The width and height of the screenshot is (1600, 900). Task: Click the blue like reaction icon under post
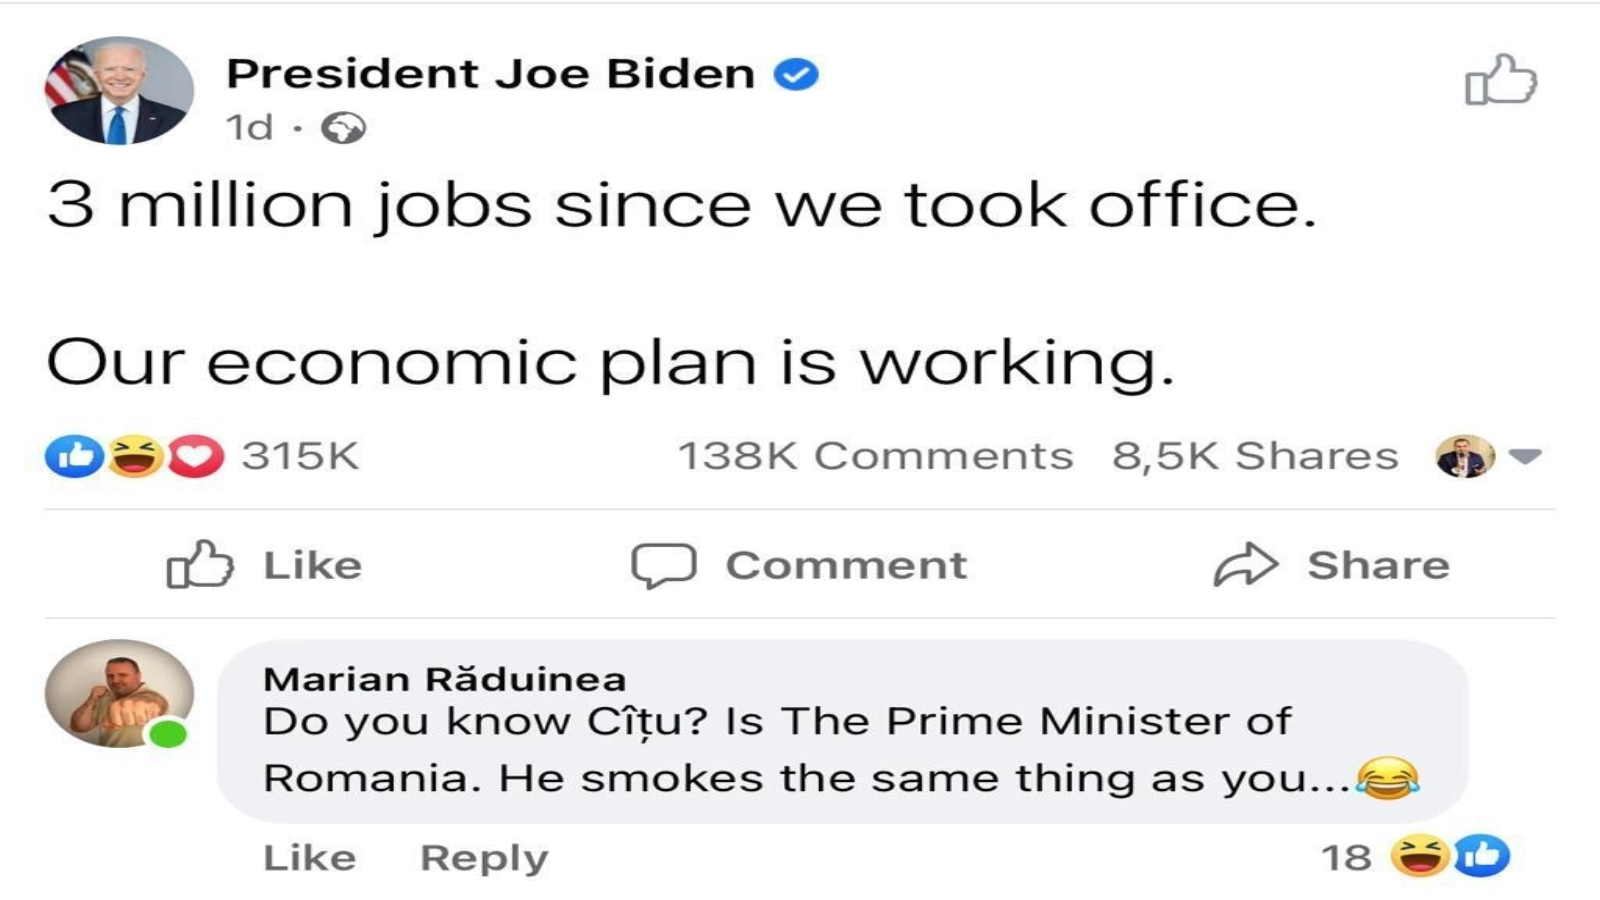(x=74, y=456)
